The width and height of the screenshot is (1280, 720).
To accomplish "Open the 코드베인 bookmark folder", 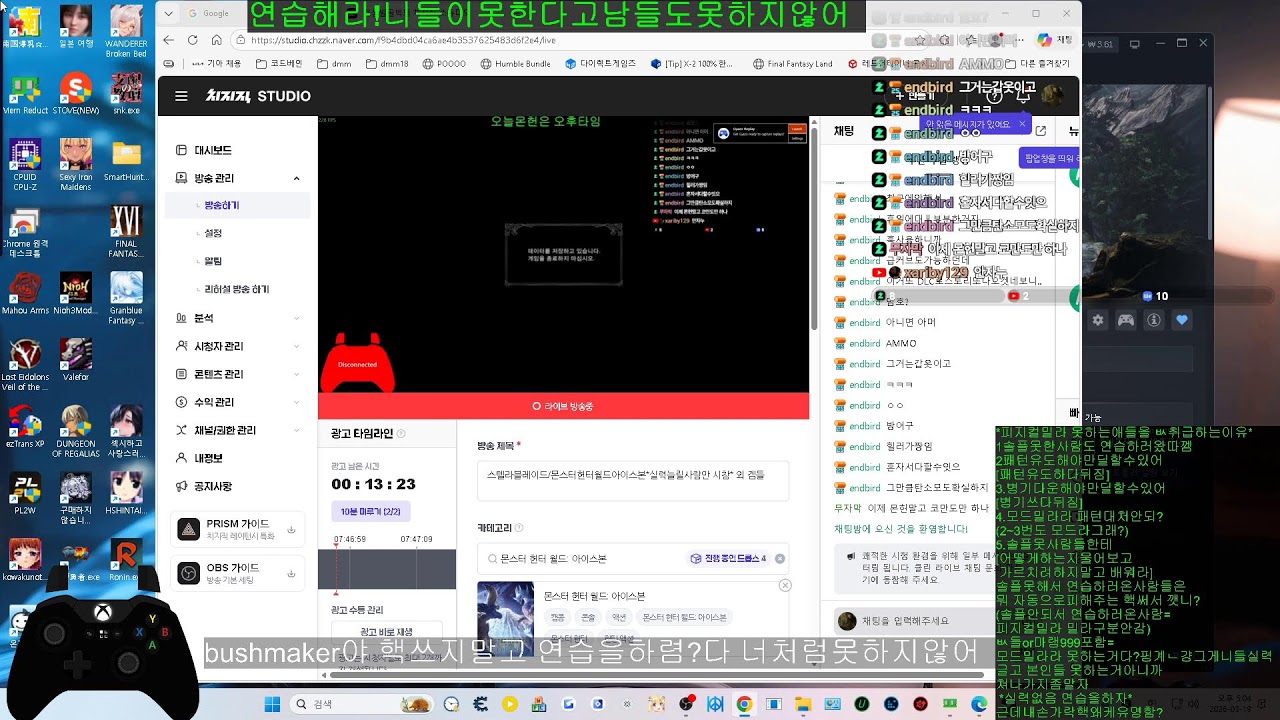I will tap(279, 64).
